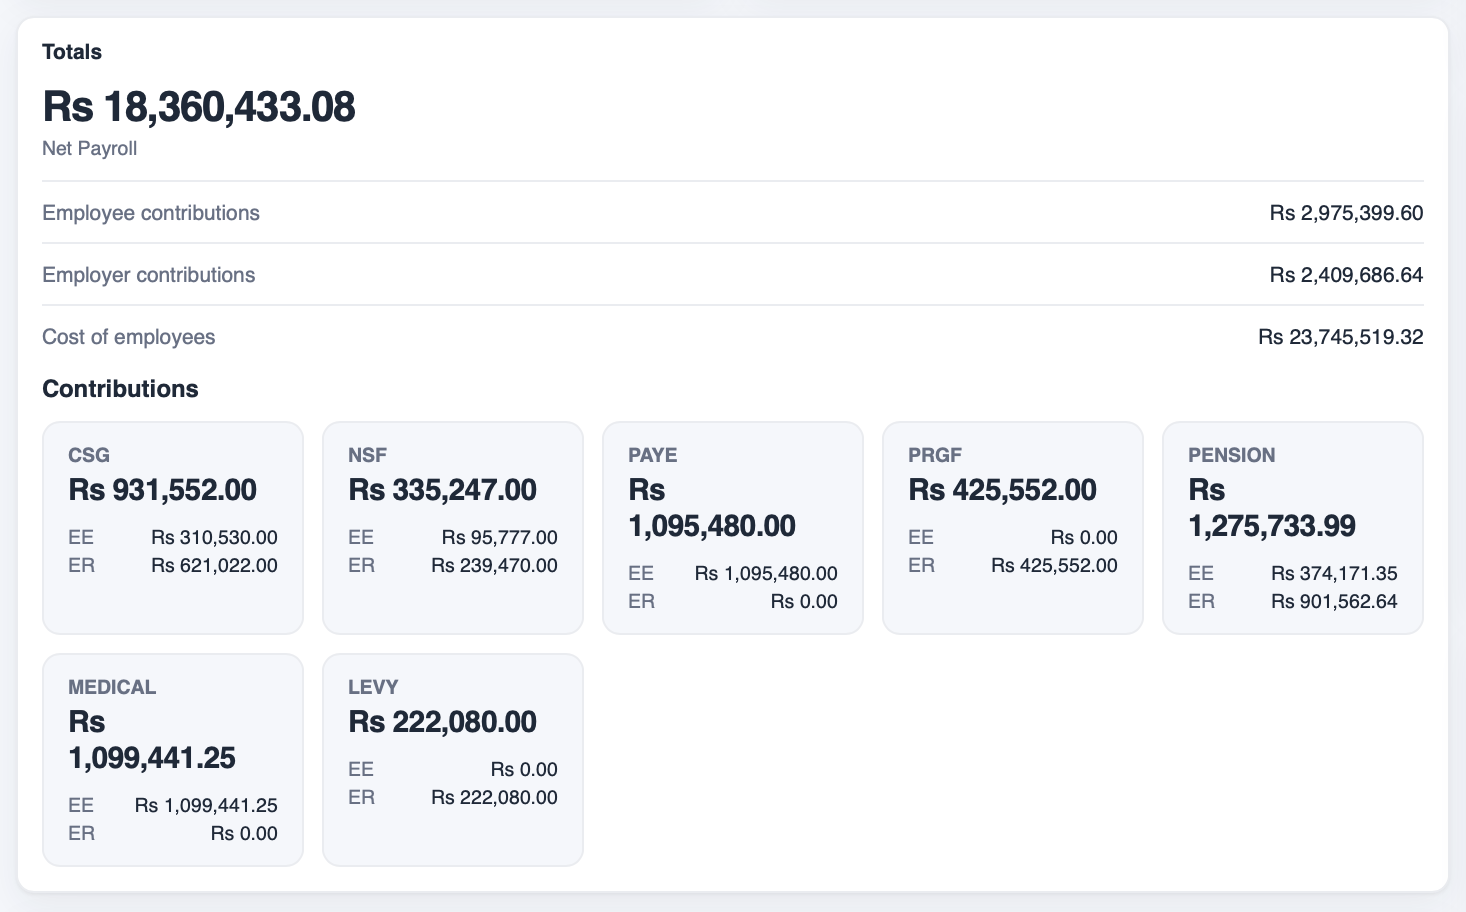Click the Net Payroll total amount
Screen dimensions: 1466x912
tap(199, 107)
